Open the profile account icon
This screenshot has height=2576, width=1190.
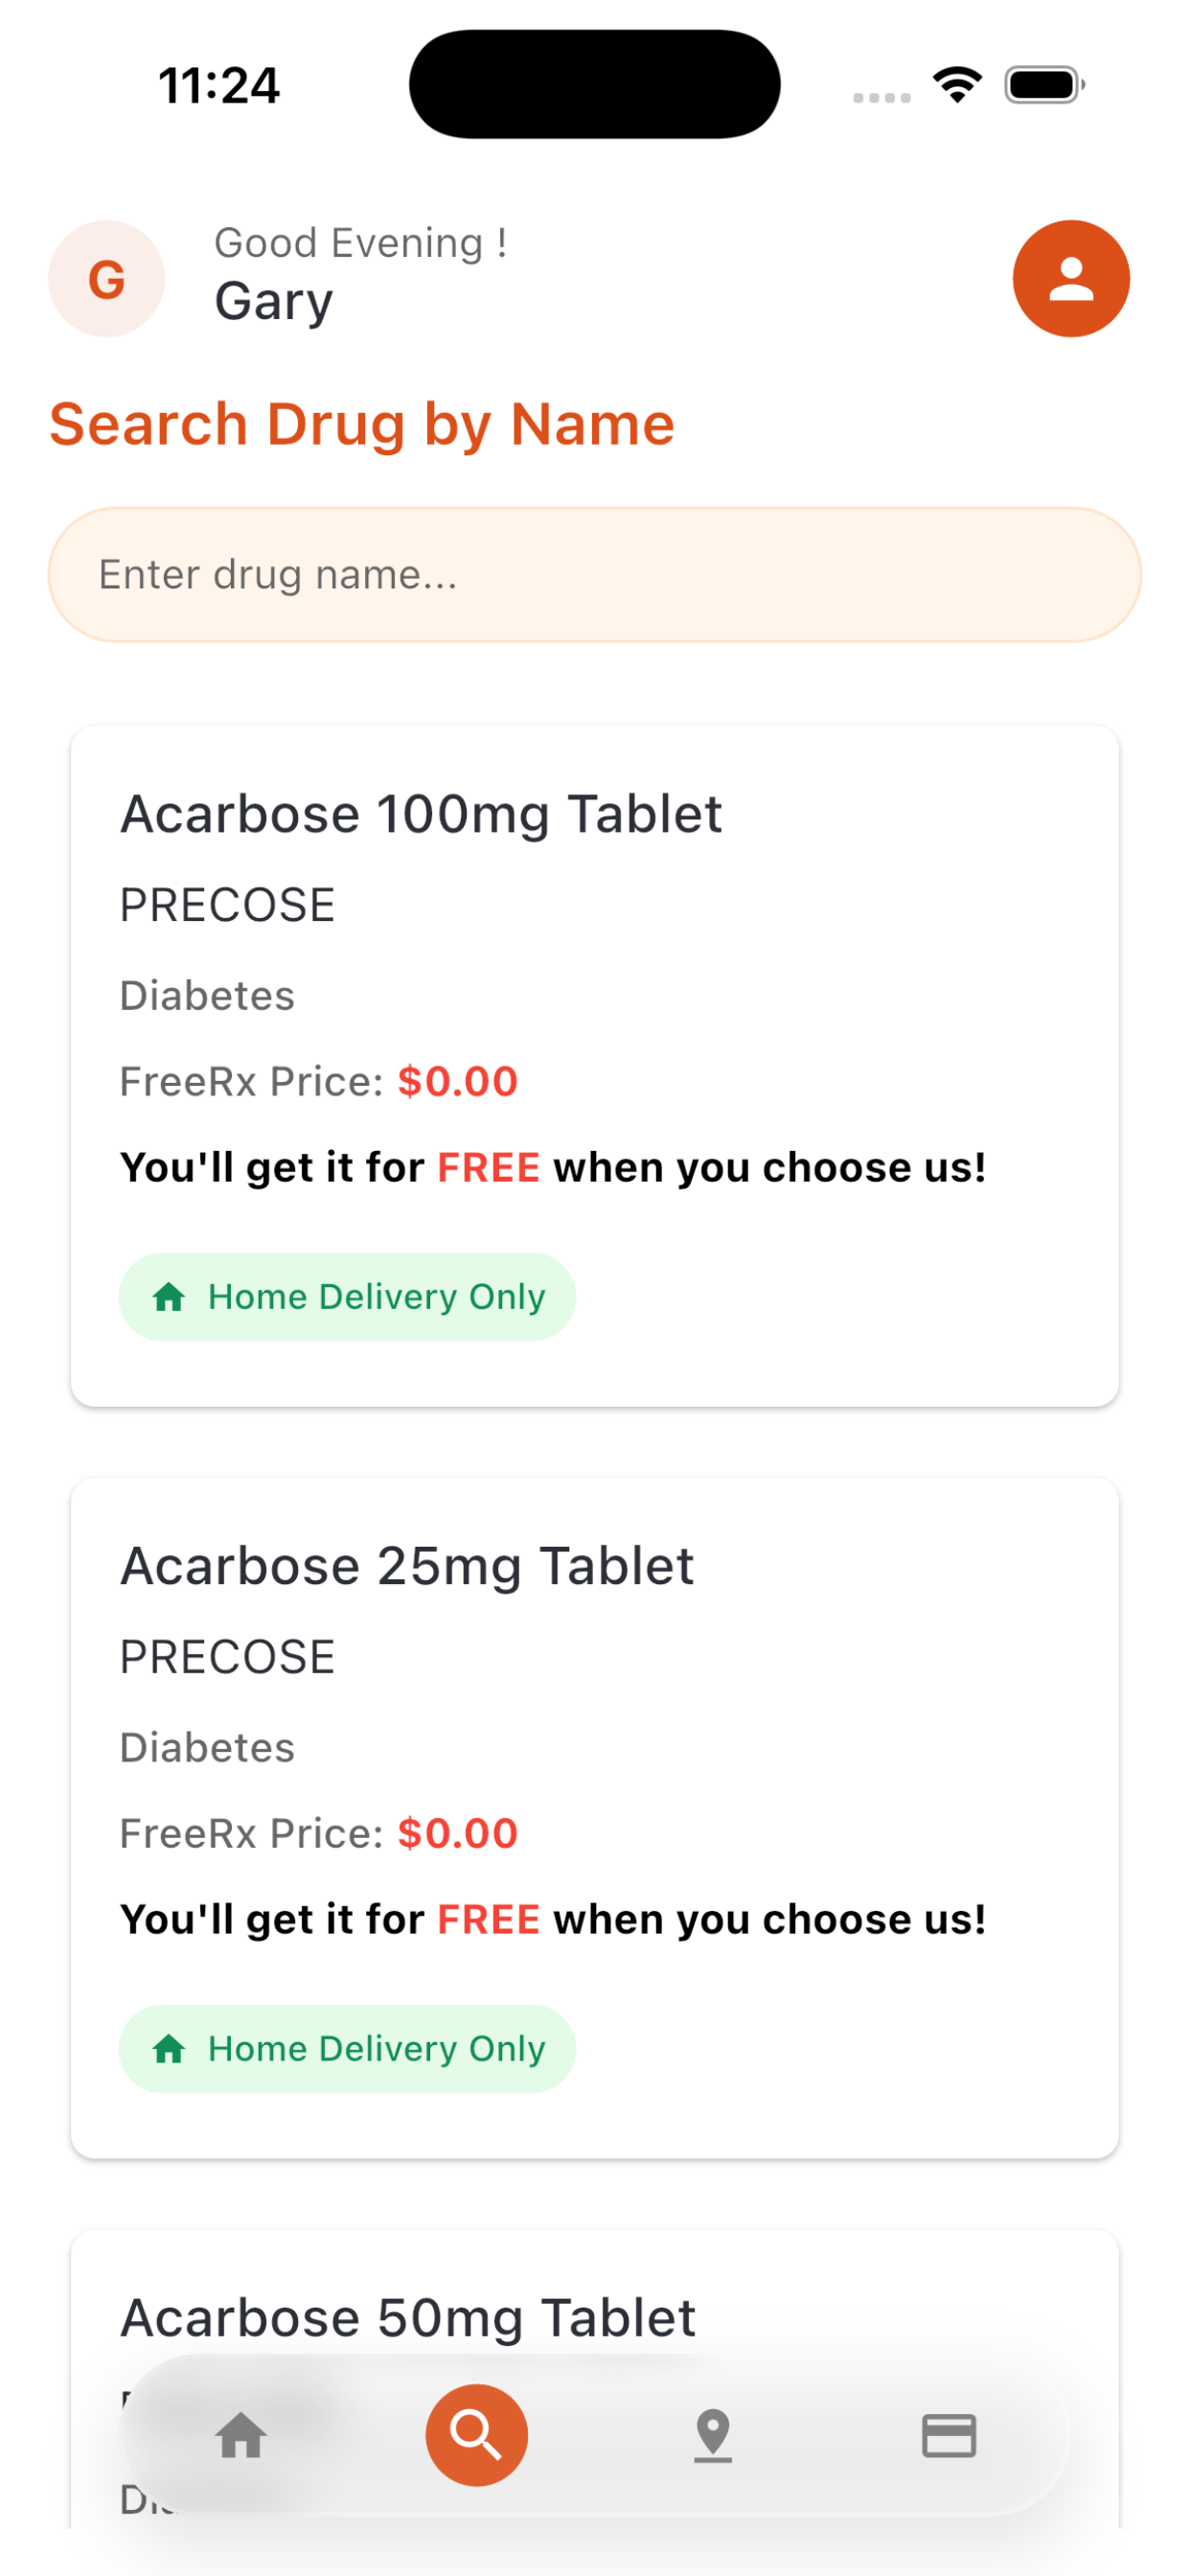[x=1071, y=279]
